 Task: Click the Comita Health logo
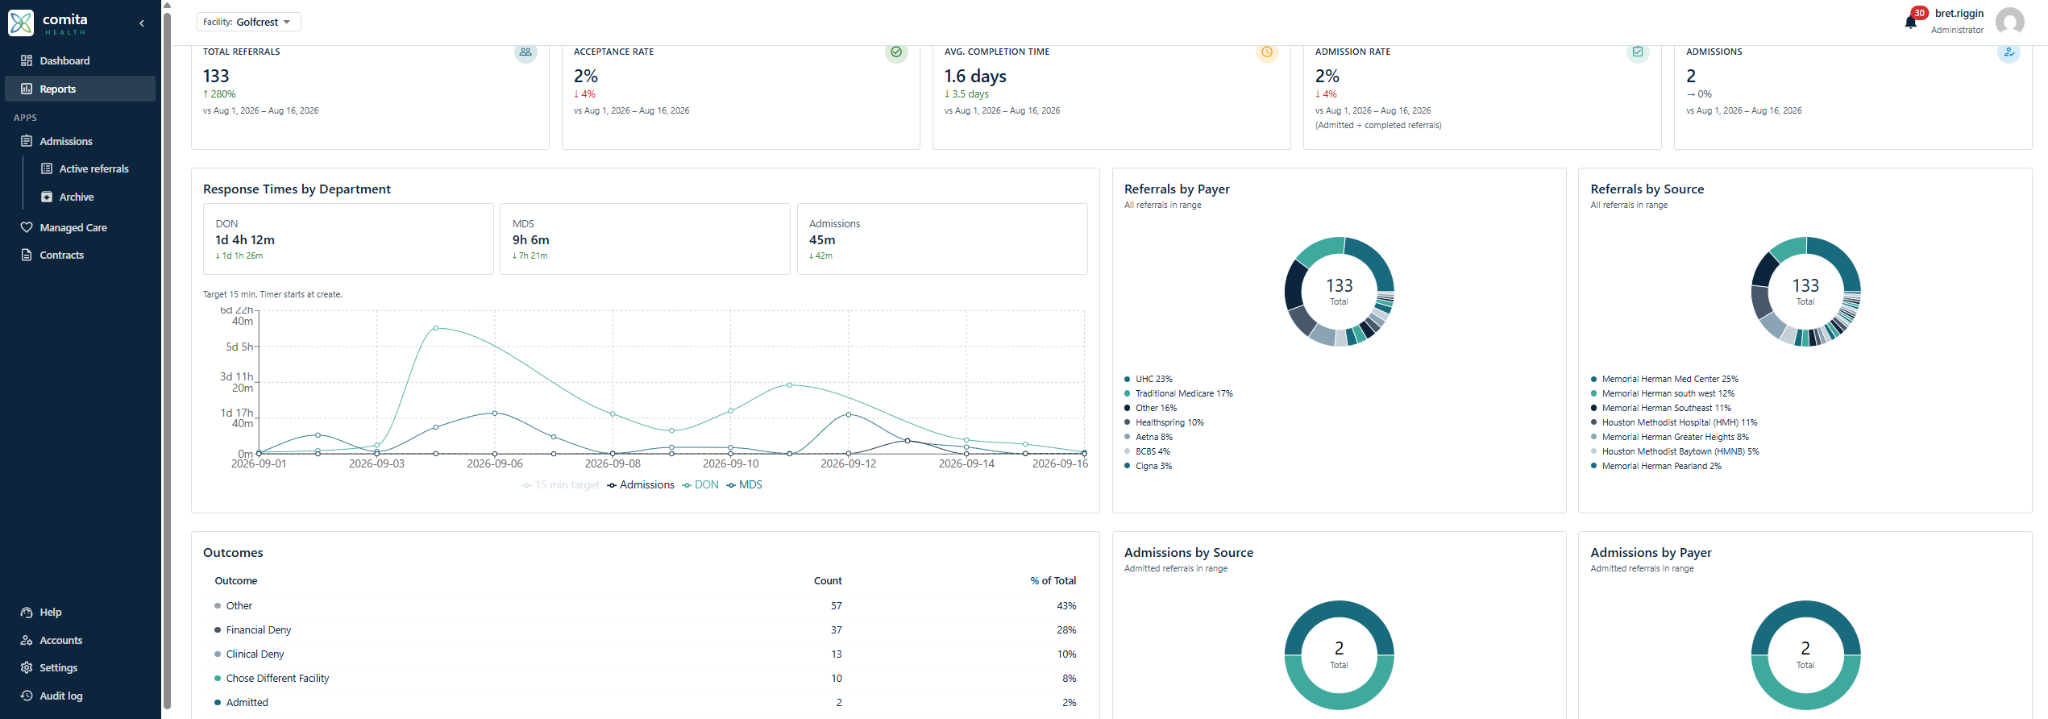[49, 23]
